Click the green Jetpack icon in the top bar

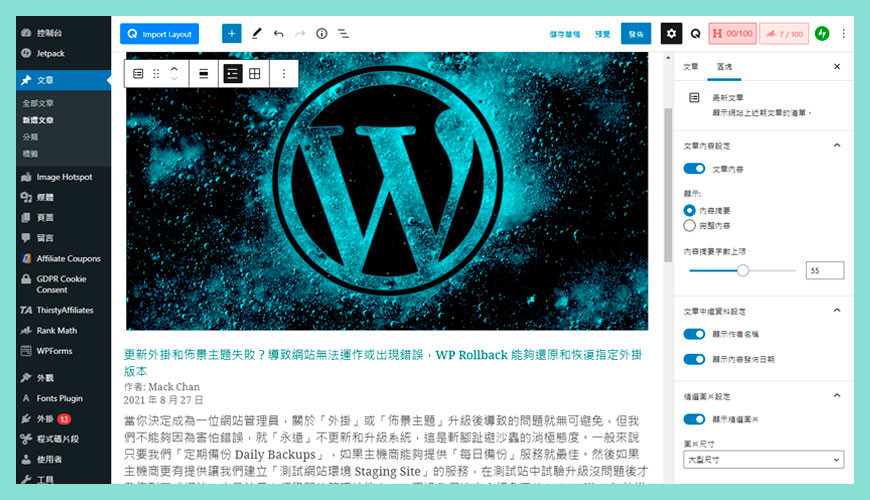click(x=822, y=34)
